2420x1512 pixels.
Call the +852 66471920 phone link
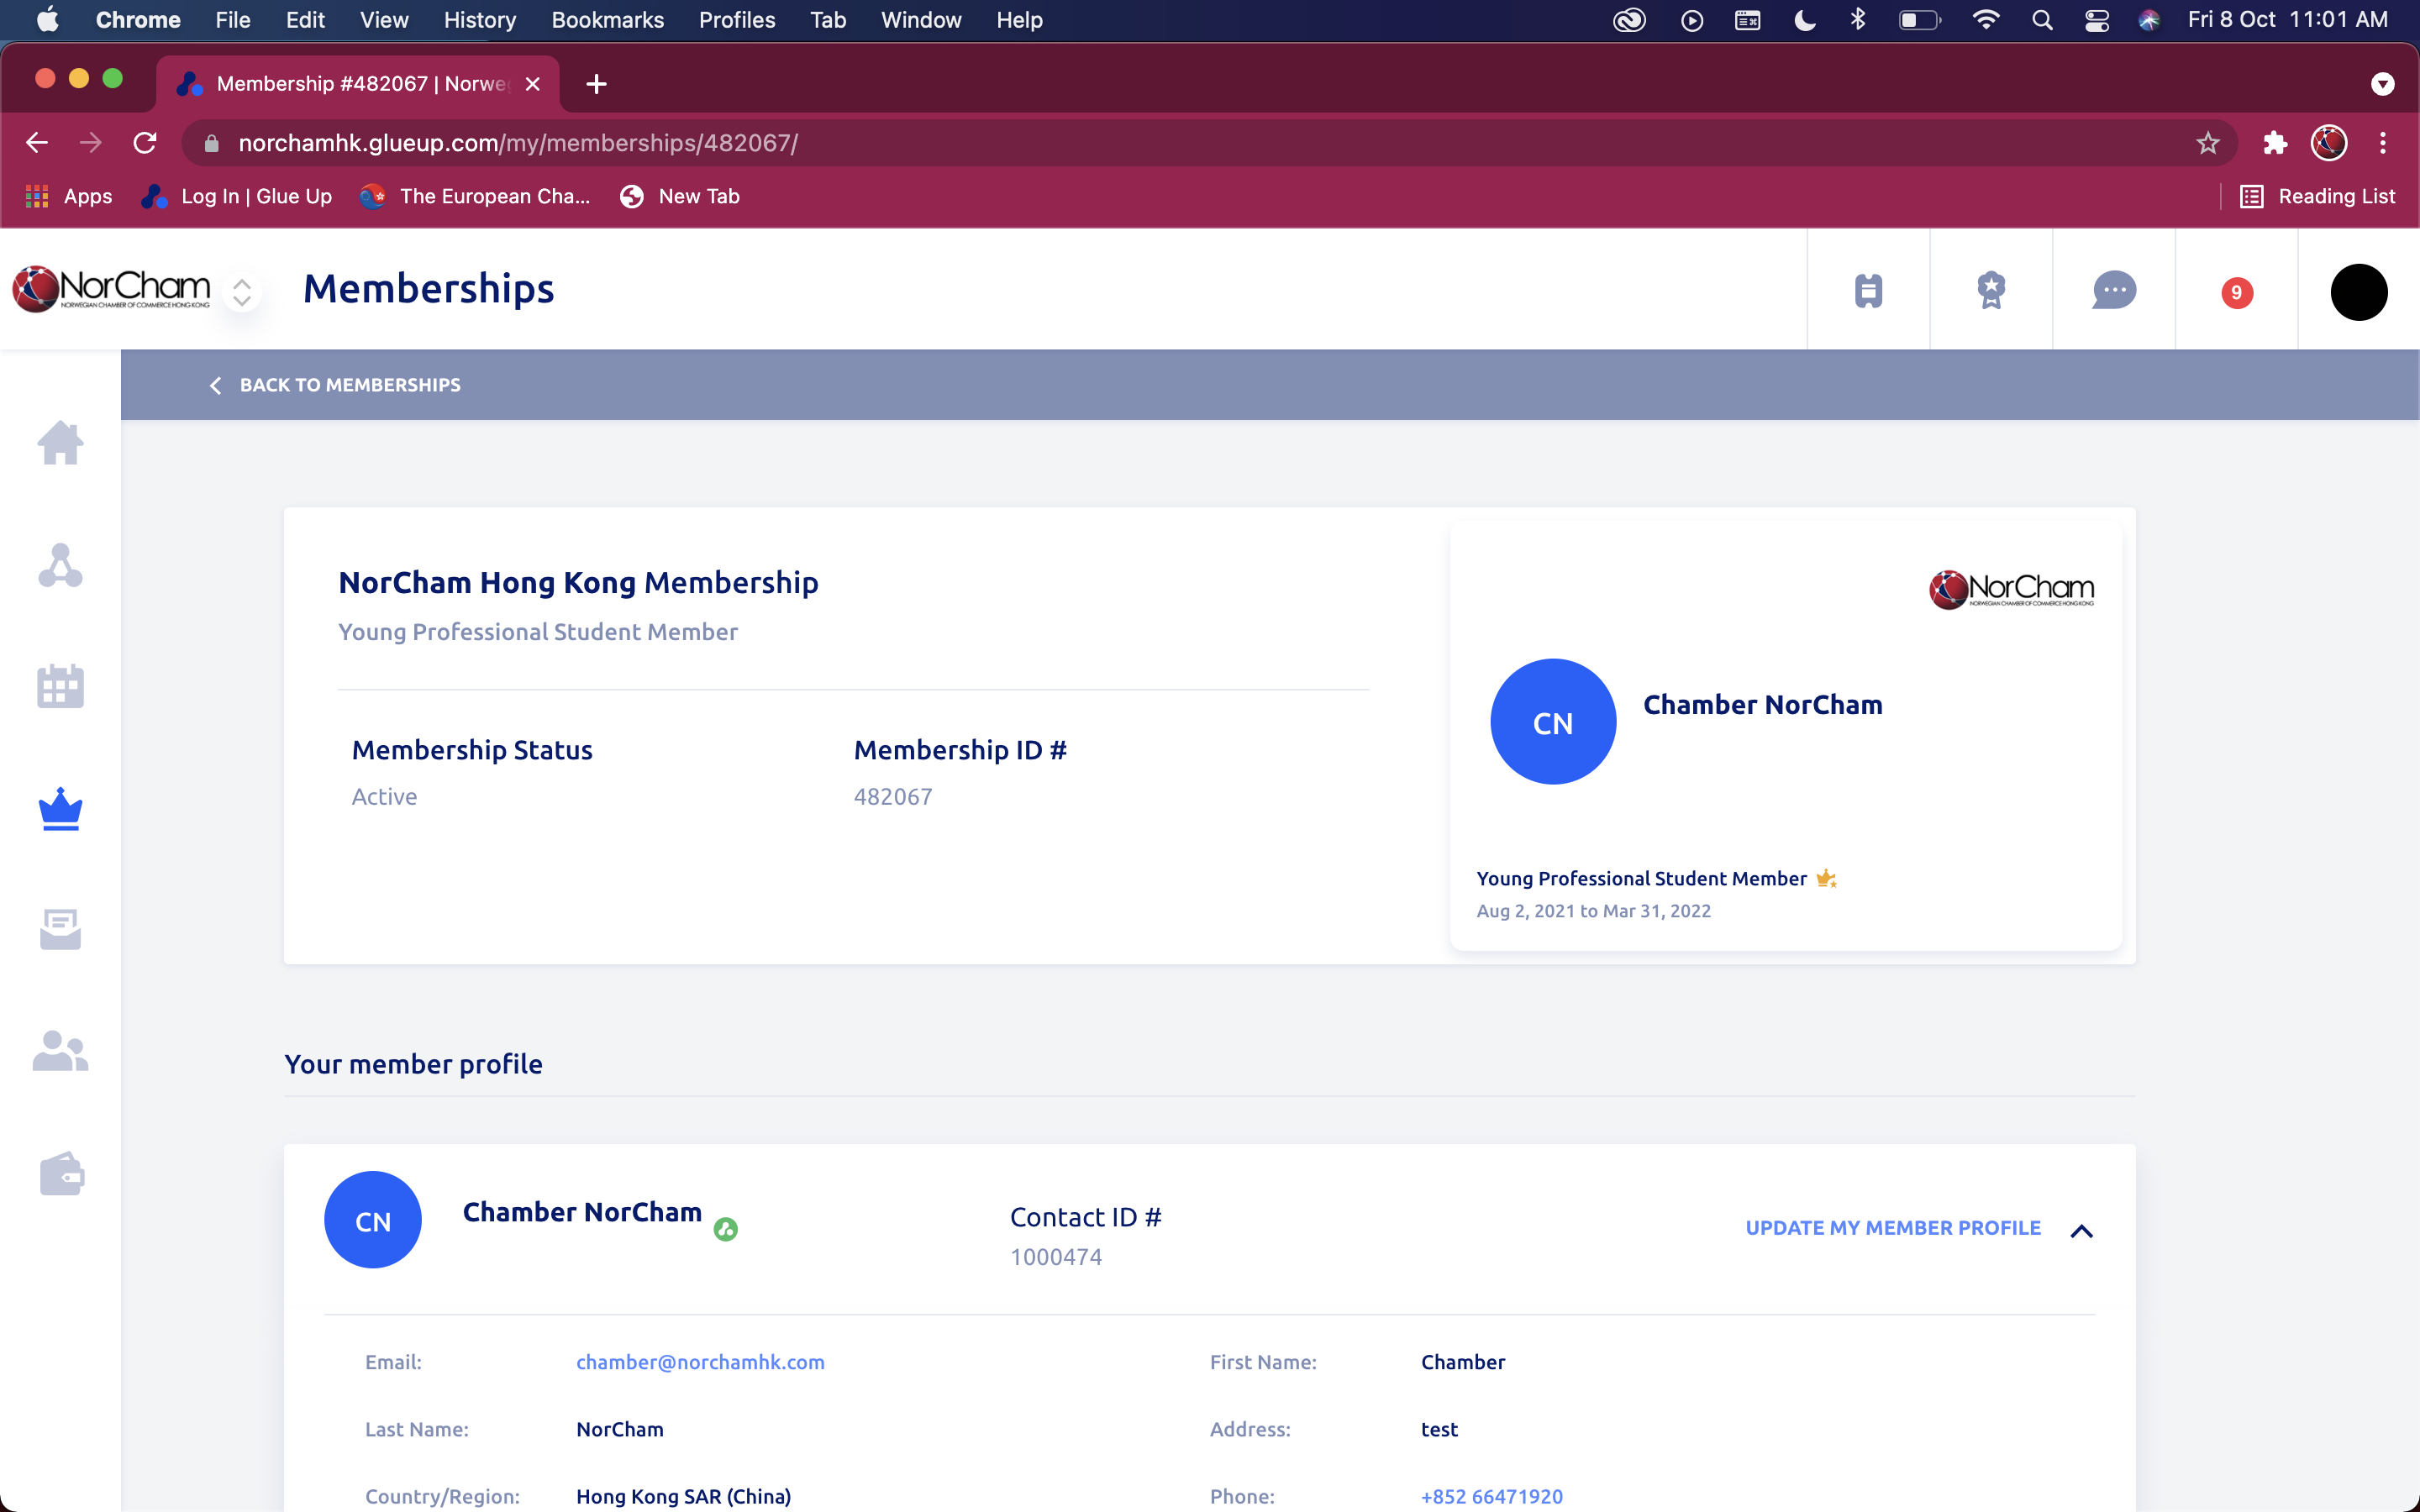point(1491,1496)
